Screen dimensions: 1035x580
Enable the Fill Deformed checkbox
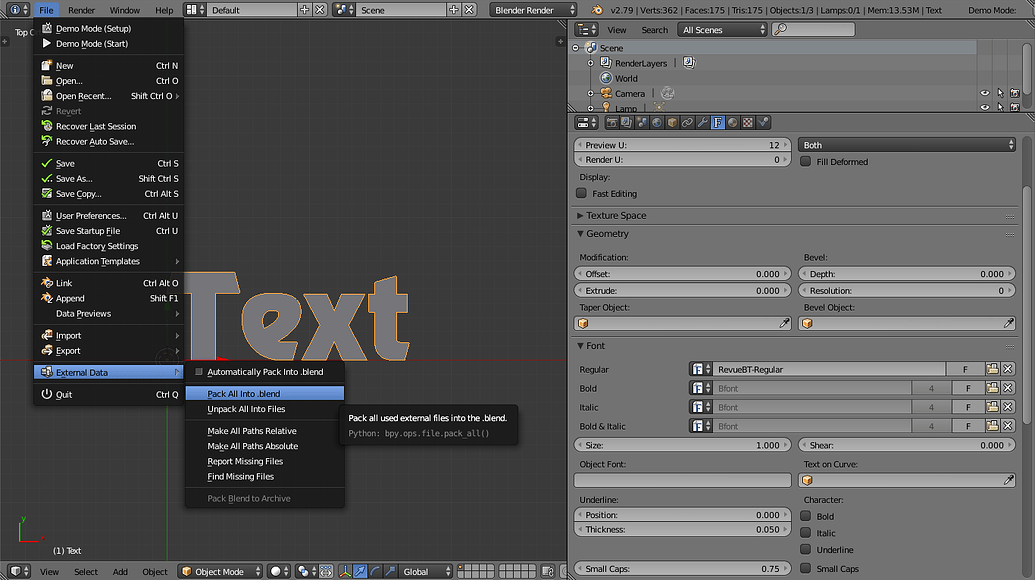[x=805, y=162]
